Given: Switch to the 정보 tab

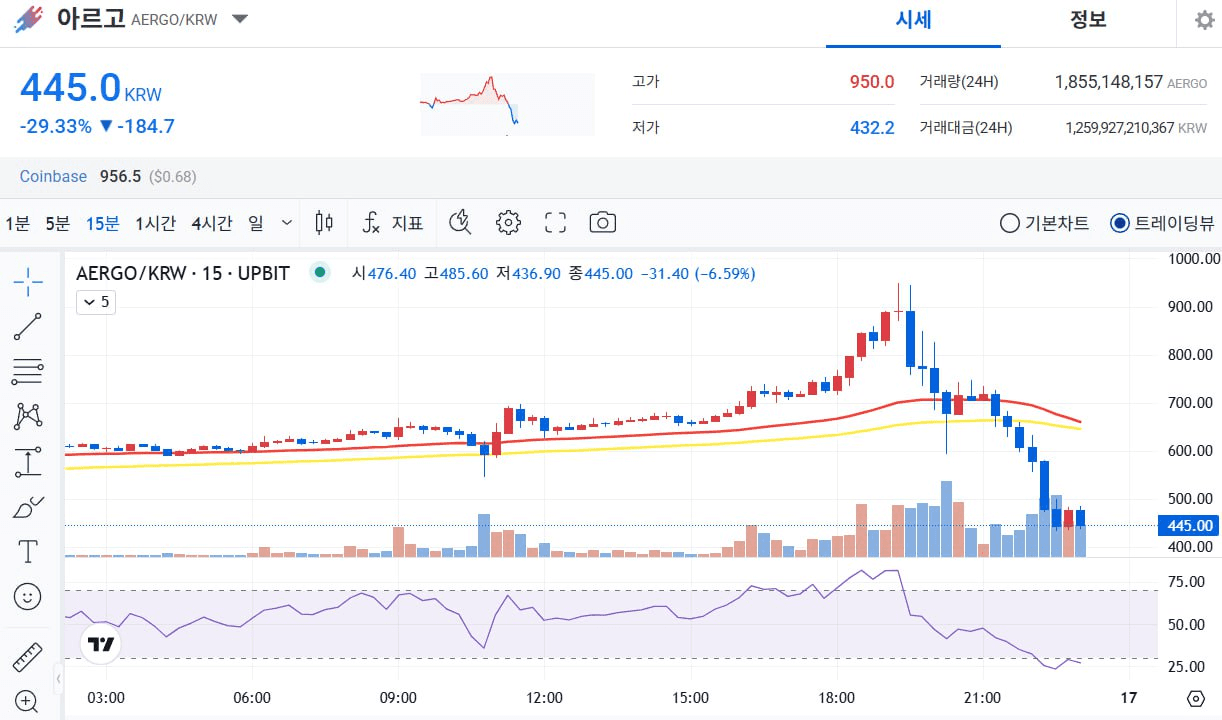Looking at the screenshot, I should click(1088, 20).
